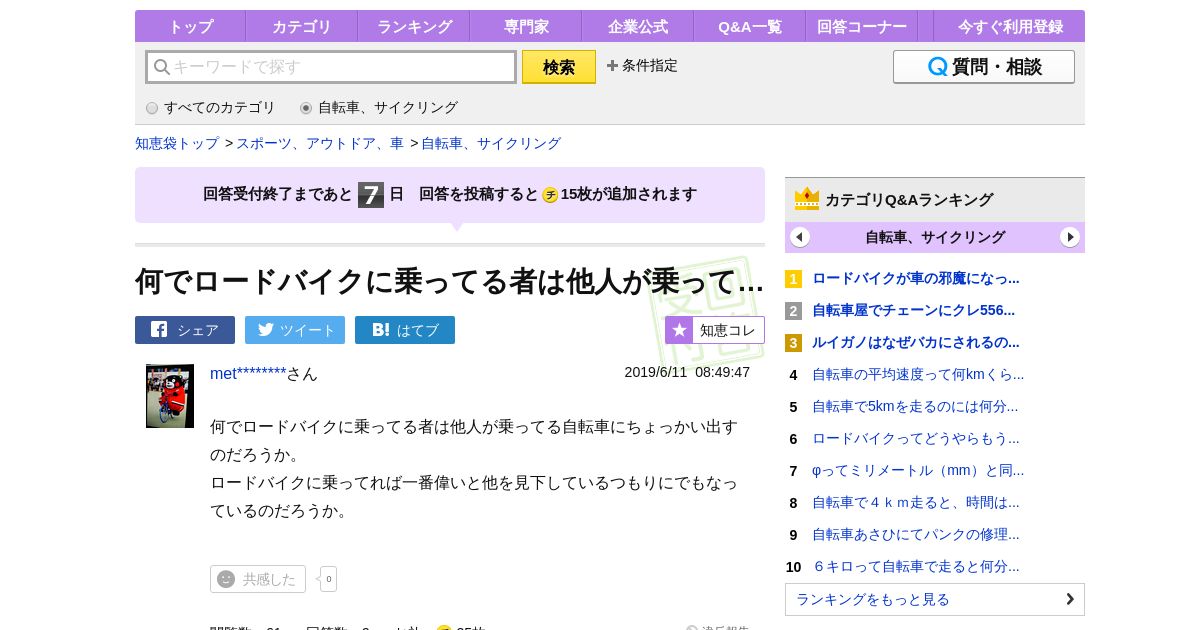Image resolution: width=1200 pixels, height=630 pixels.
Task: Add question to 知恵コレ
Action: (715, 330)
